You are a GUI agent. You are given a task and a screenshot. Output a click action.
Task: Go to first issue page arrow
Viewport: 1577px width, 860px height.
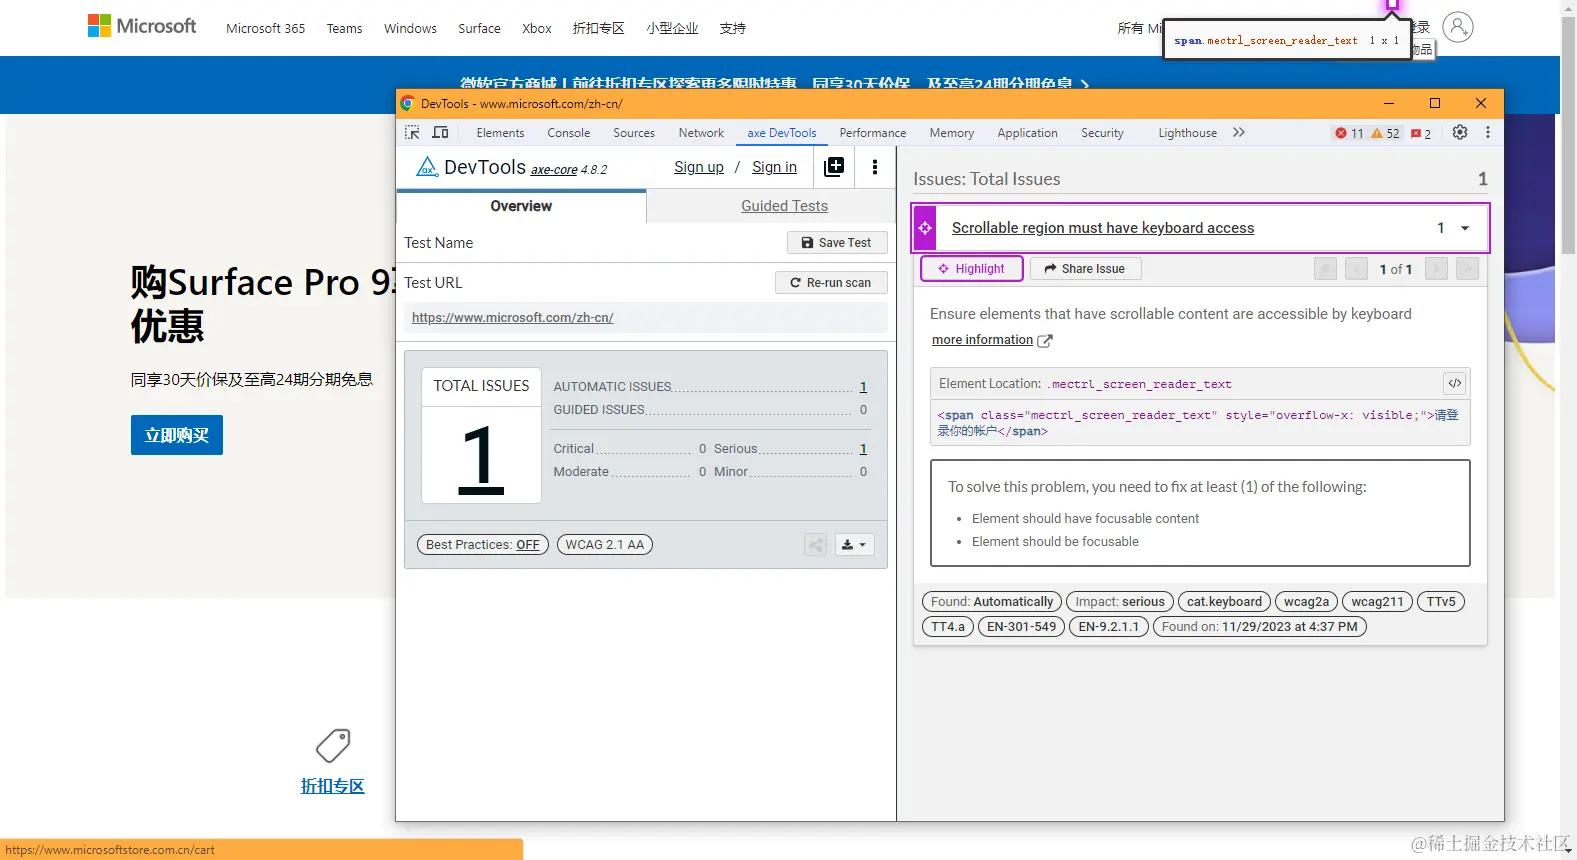pos(1325,269)
